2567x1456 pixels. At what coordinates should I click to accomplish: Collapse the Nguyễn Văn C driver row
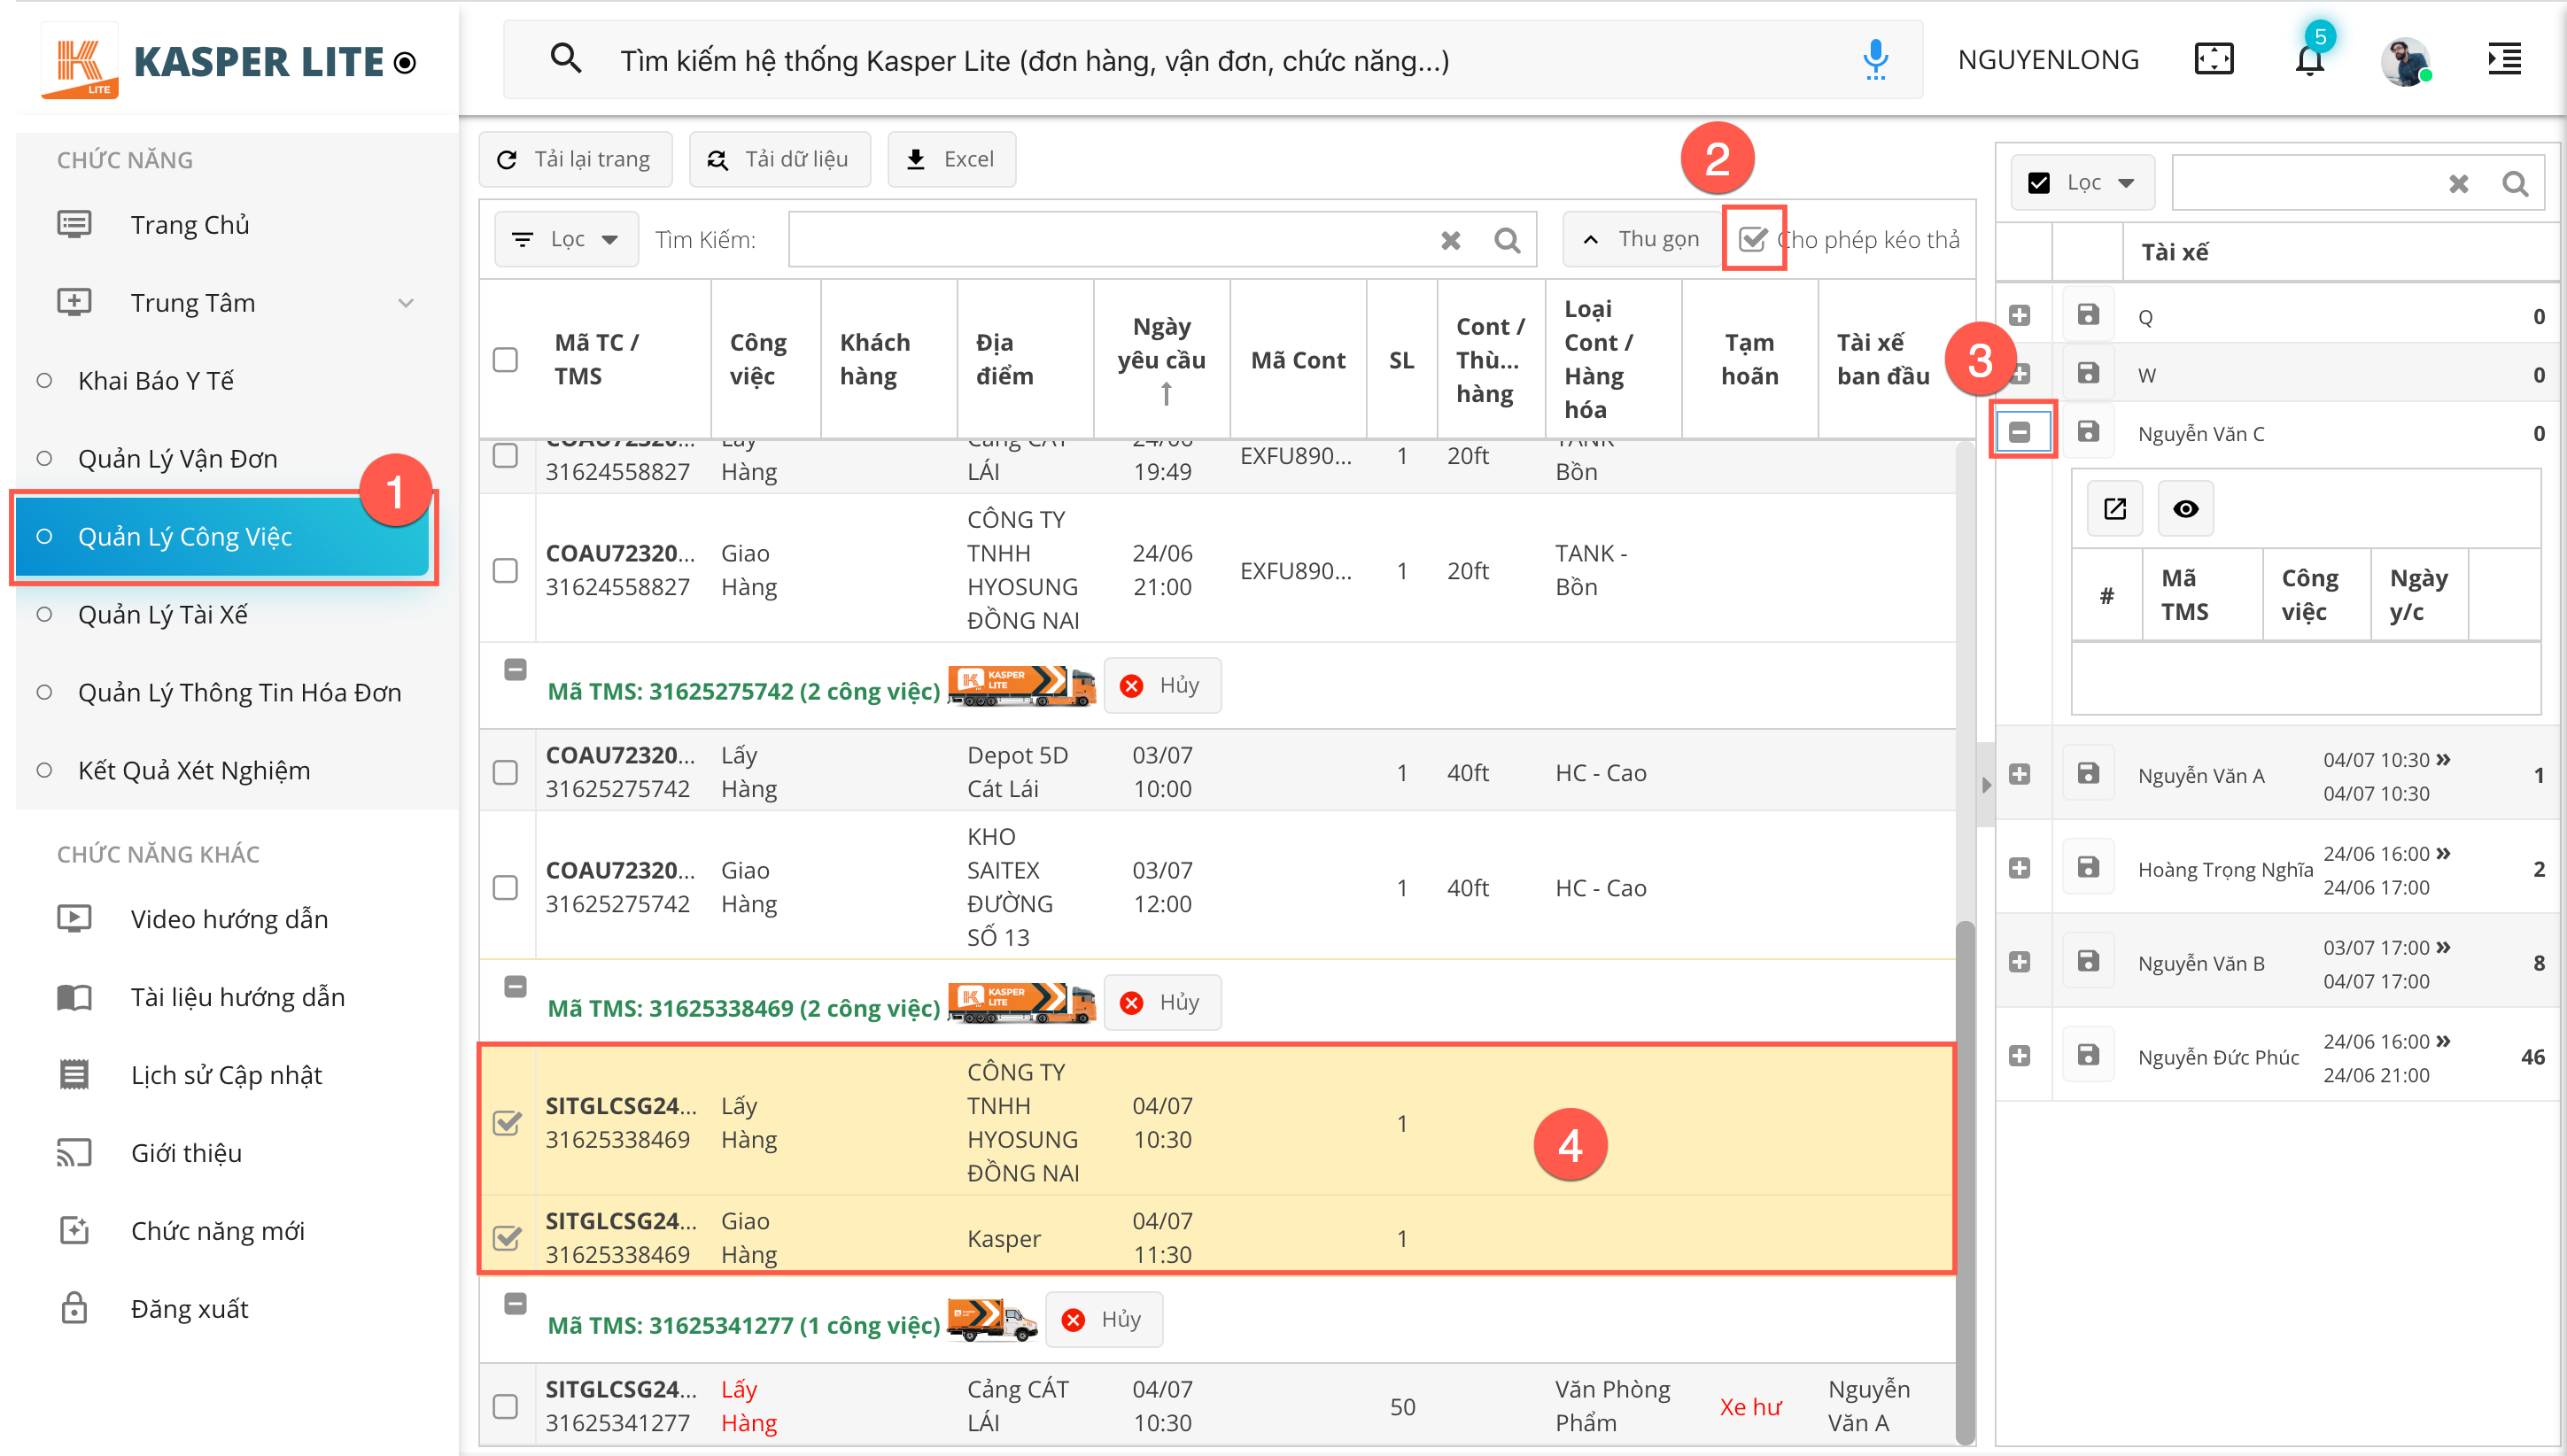tap(2019, 432)
